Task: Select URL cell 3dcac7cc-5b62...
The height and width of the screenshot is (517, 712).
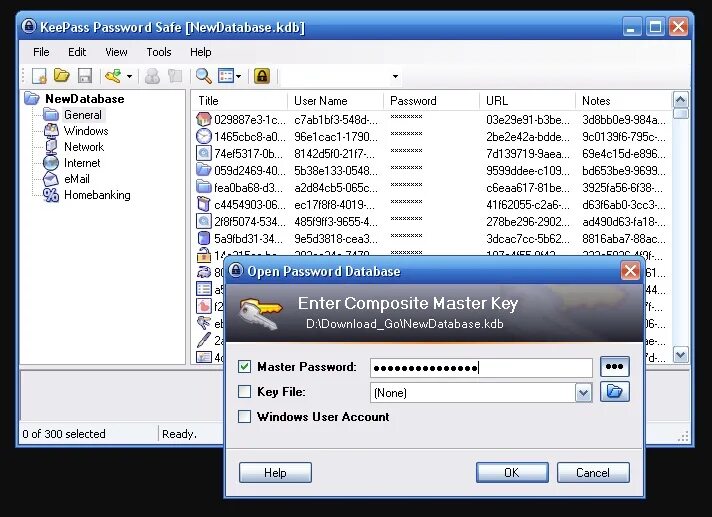Action: 528,239
